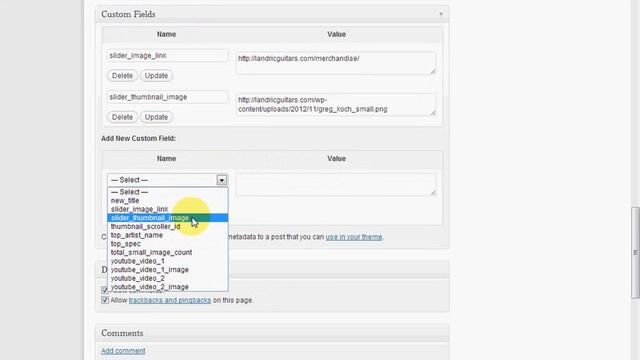Choose youtube_video_2_image from the dropdown list
The width and height of the screenshot is (640, 360).
[x=167, y=287]
